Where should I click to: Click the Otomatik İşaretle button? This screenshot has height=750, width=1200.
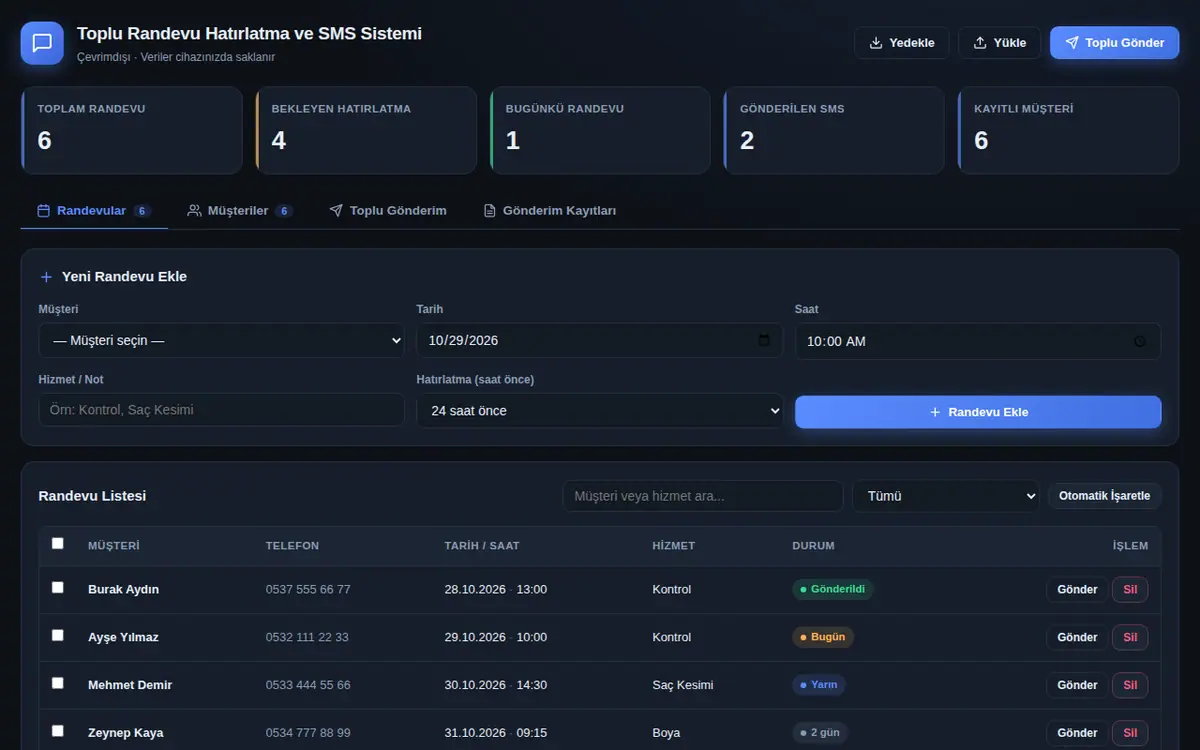pos(1104,495)
